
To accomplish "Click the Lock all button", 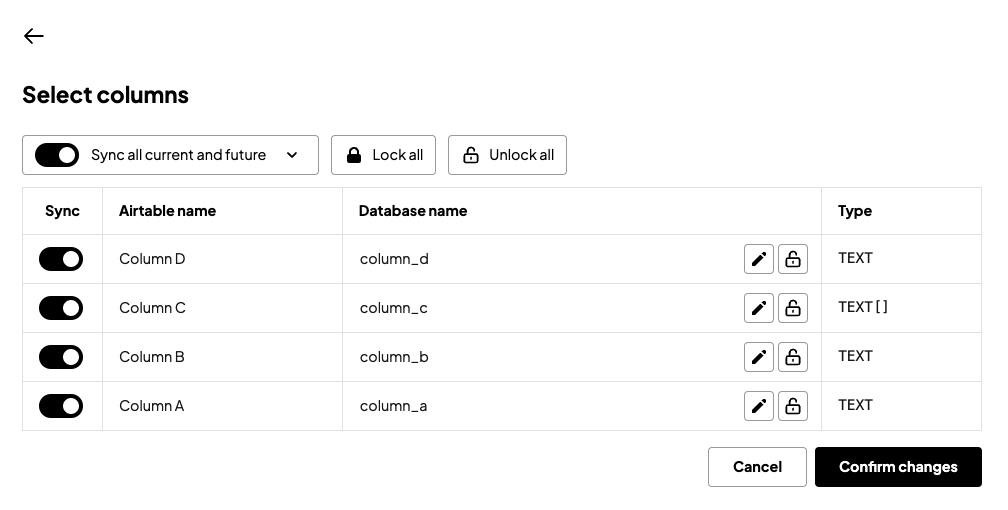I will [383, 155].
